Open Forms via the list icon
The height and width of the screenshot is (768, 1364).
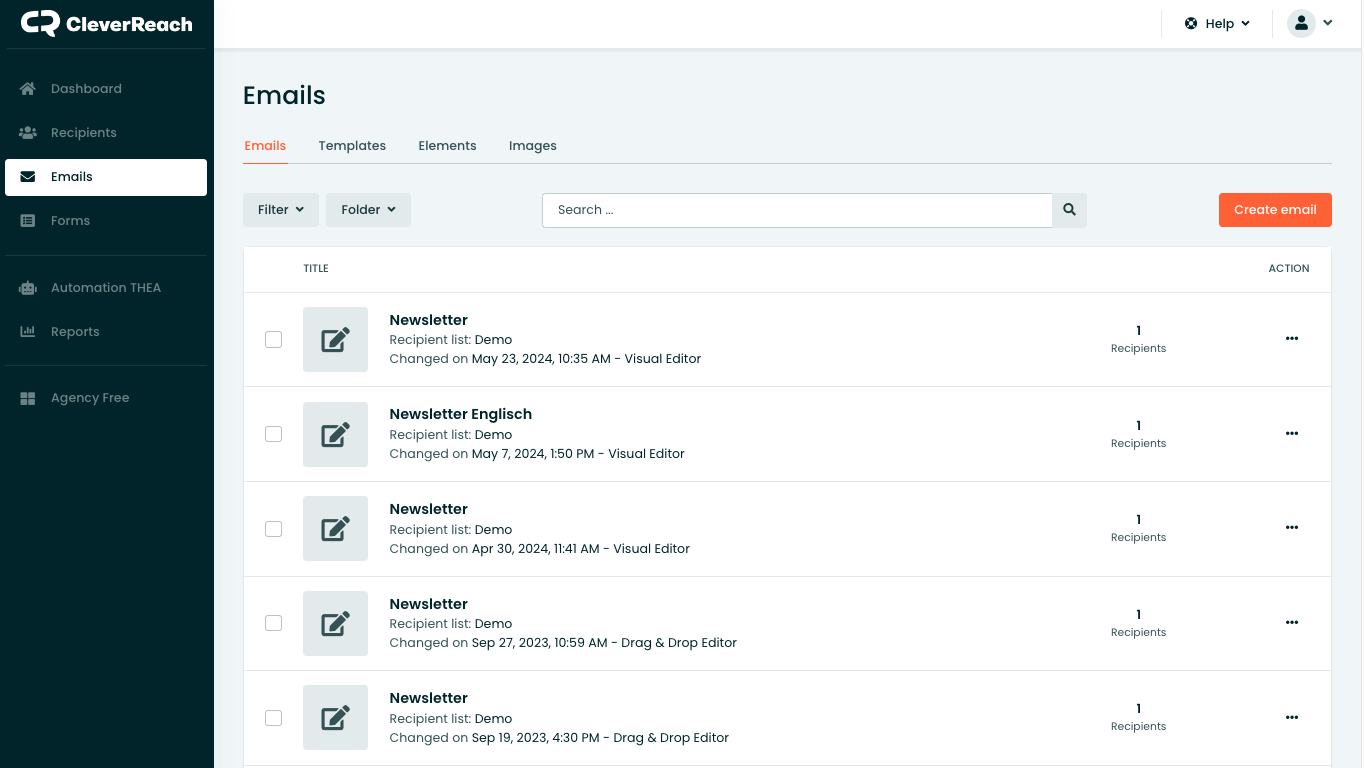(x=28, y=221)
